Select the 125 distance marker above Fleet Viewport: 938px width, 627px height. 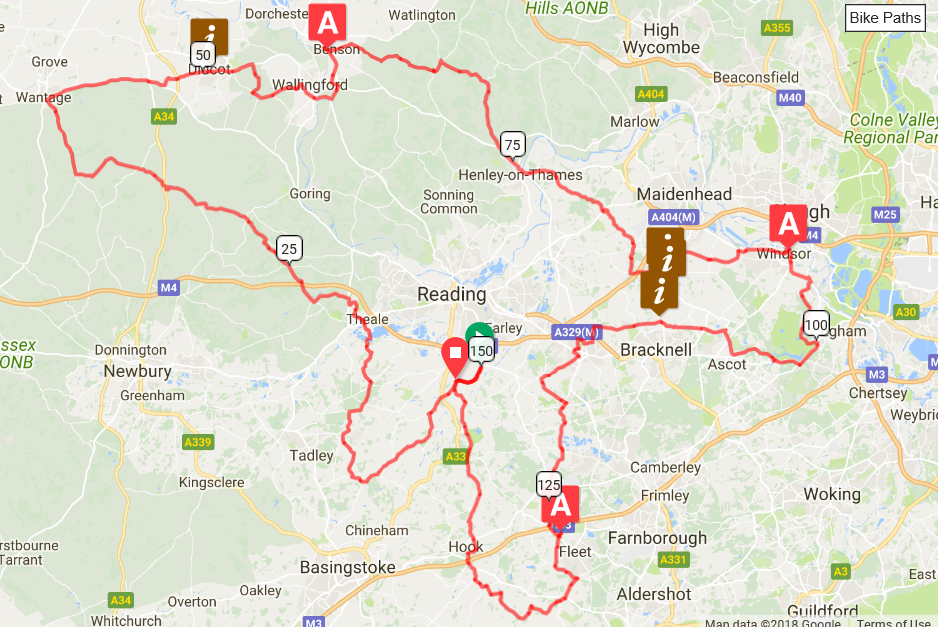coord(549,485)
